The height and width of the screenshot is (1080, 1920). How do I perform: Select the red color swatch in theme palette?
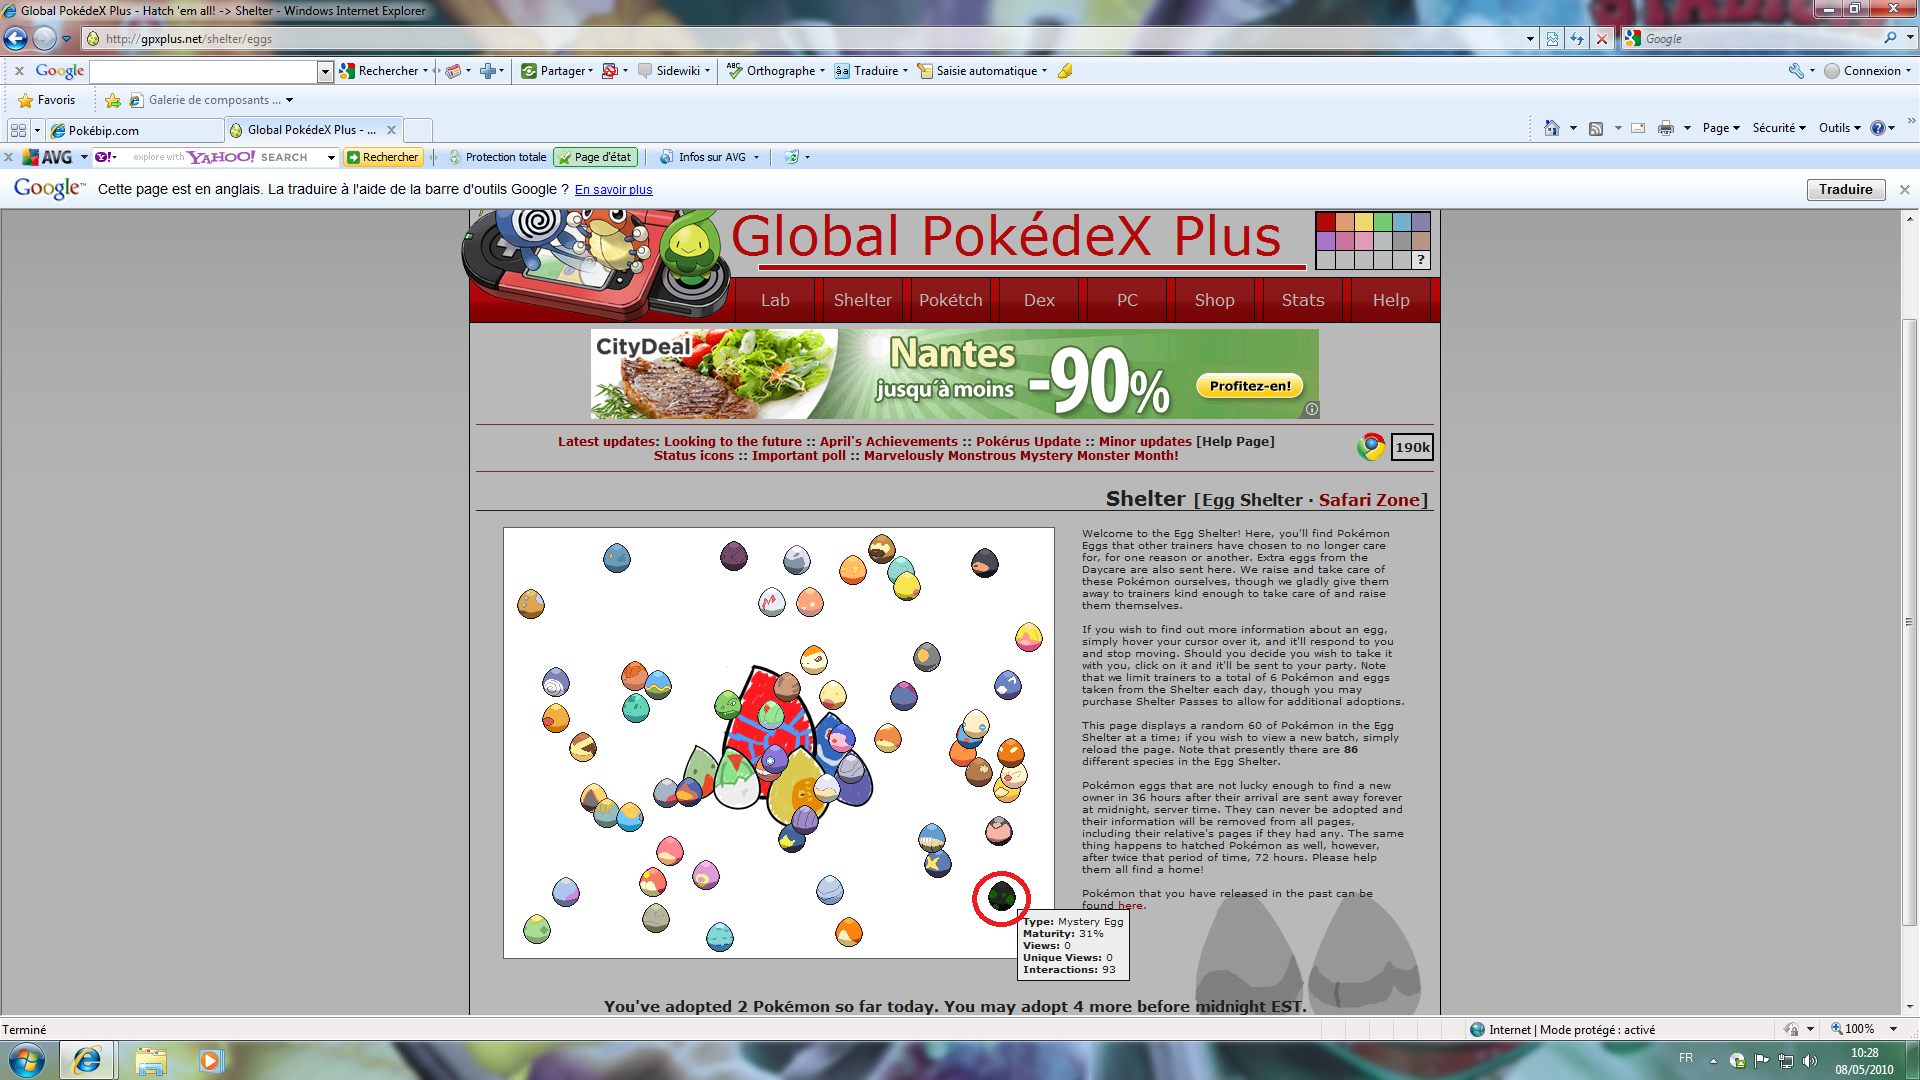pos(1326,222)
